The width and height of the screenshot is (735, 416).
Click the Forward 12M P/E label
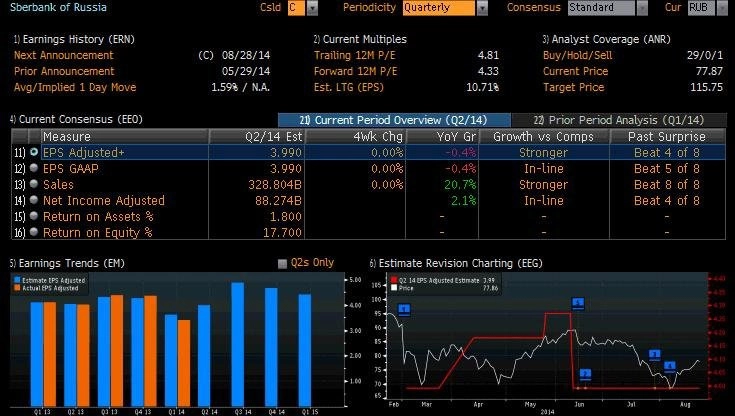pos(355,71)
